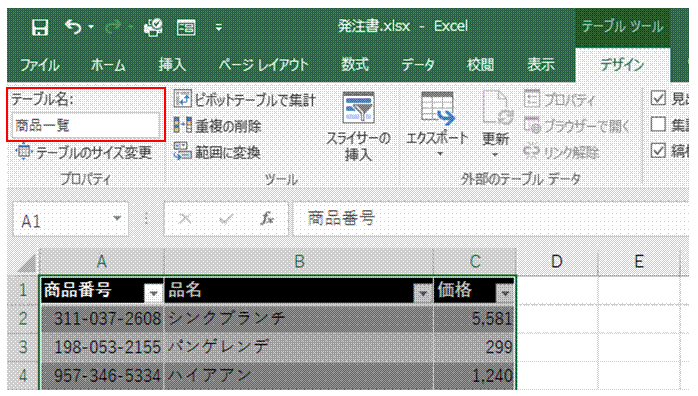Click cell シンクブランチ
The image size is (698, 396).
(x=299, y=319)
